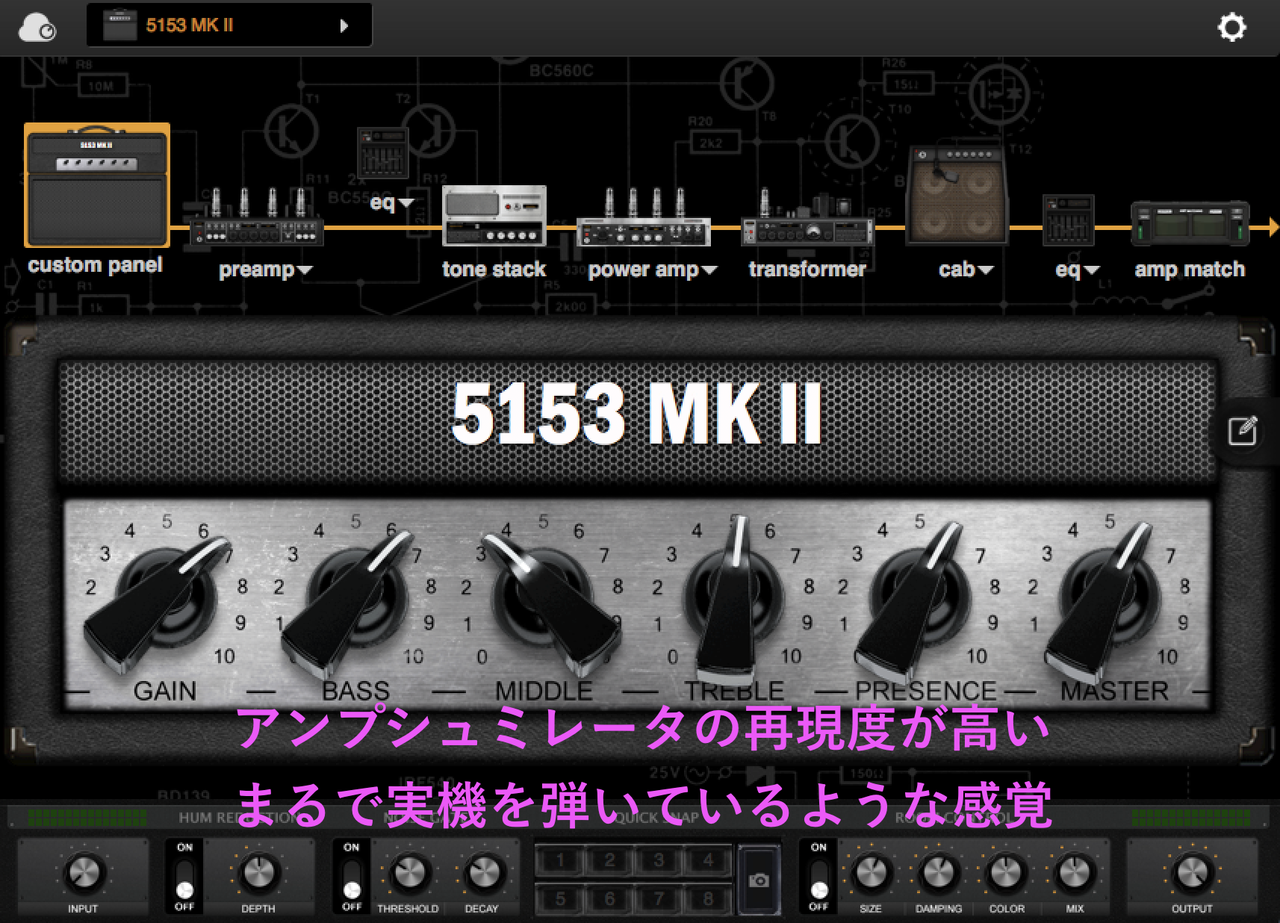Viewport: 1280px width, 923px height.
Task: Select quick snap slot 8
Action: [708, 898]
